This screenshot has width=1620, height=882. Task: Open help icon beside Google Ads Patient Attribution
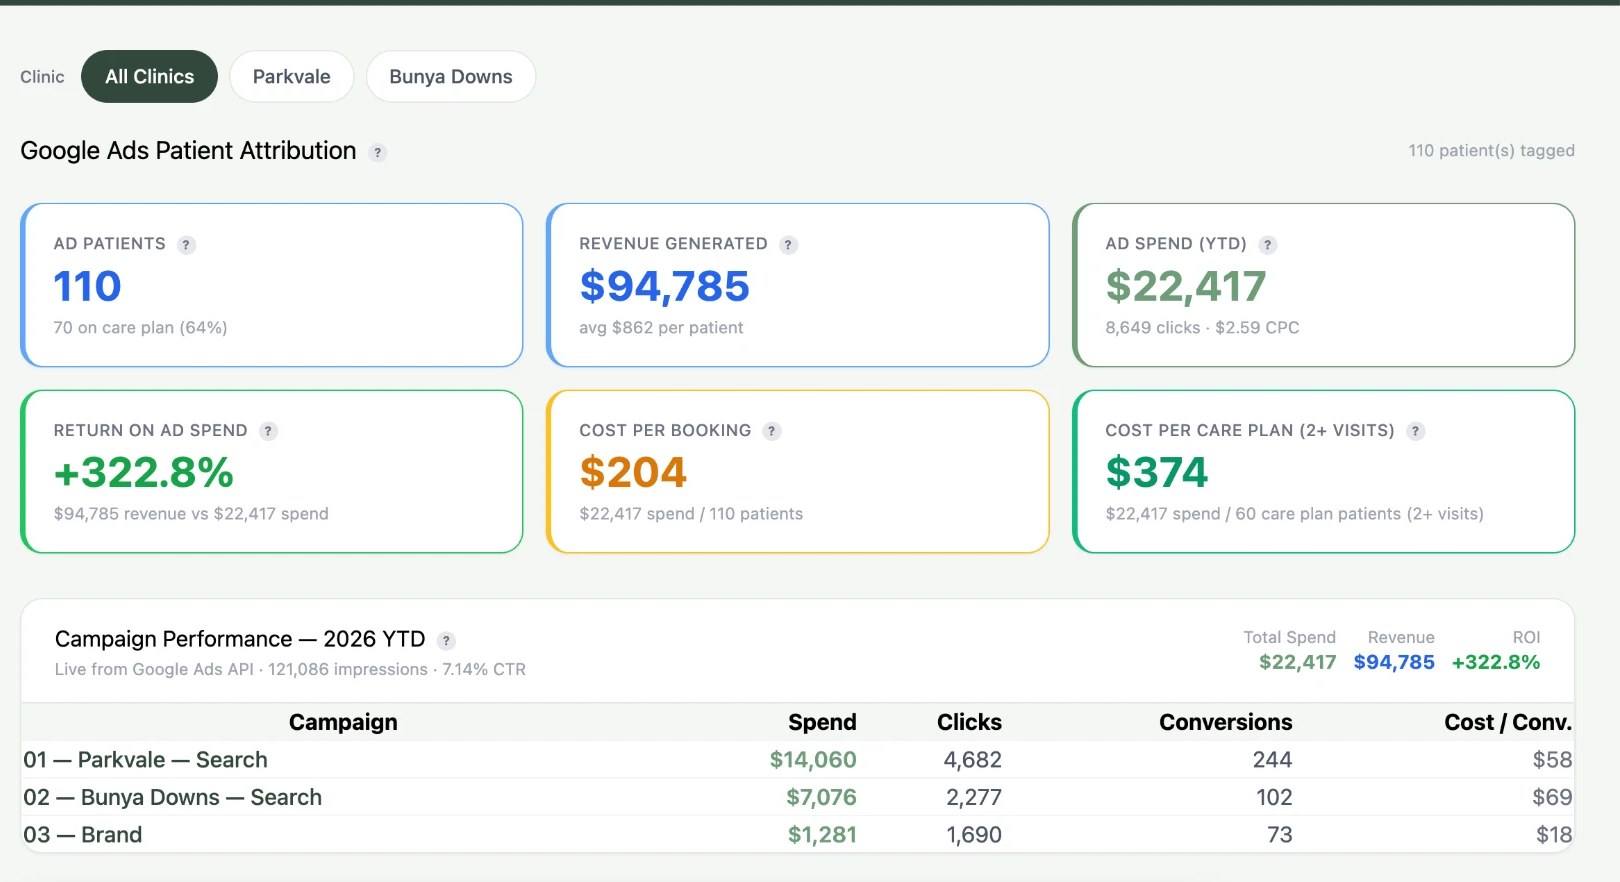click(x=377, y=153)
